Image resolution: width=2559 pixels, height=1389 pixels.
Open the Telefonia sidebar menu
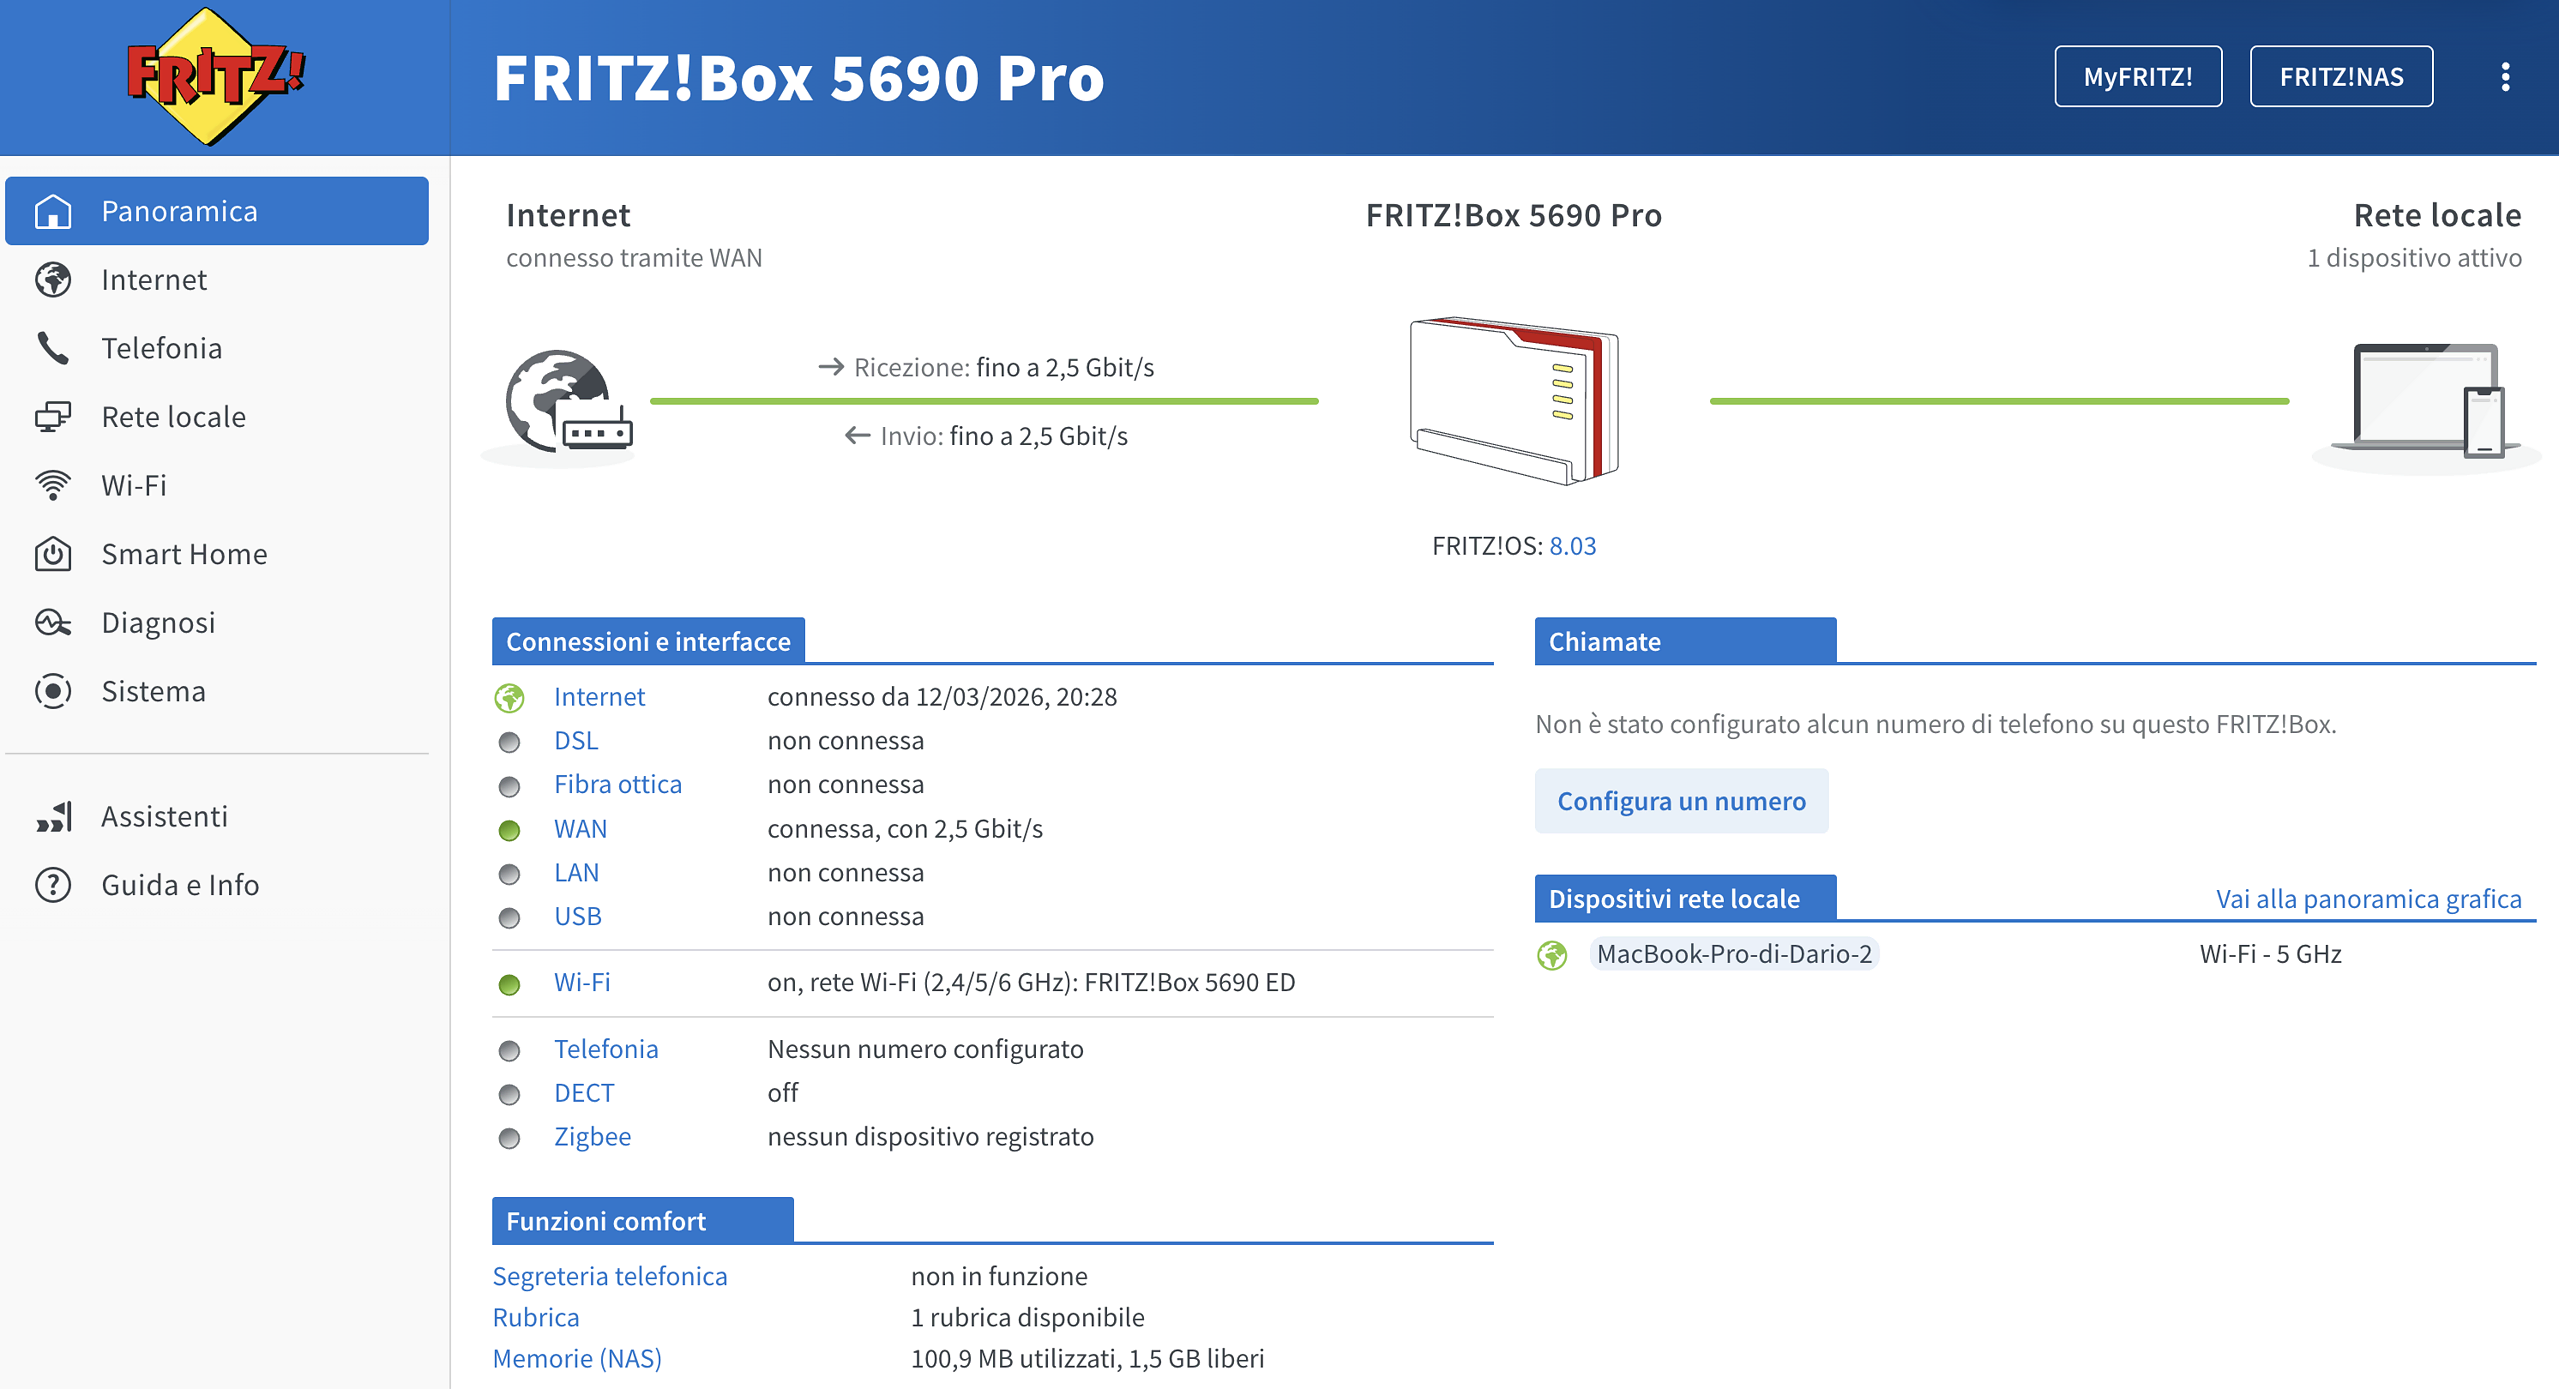217,348
